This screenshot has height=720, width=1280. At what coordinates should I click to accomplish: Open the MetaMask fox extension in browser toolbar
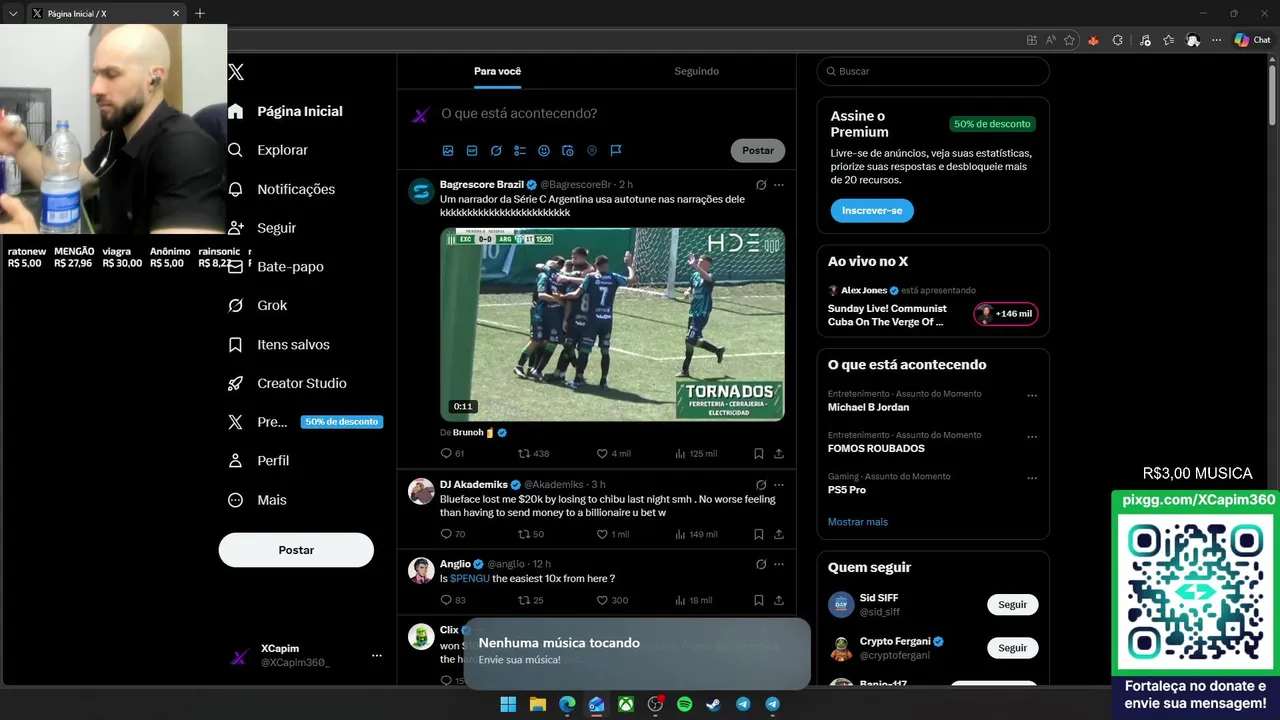[x=1093, y=40]
